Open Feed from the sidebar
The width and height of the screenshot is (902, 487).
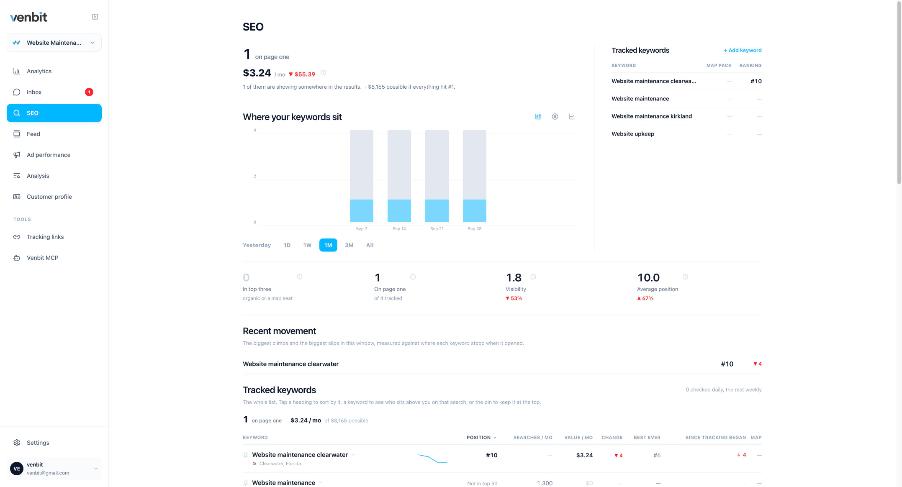(54, 134)
